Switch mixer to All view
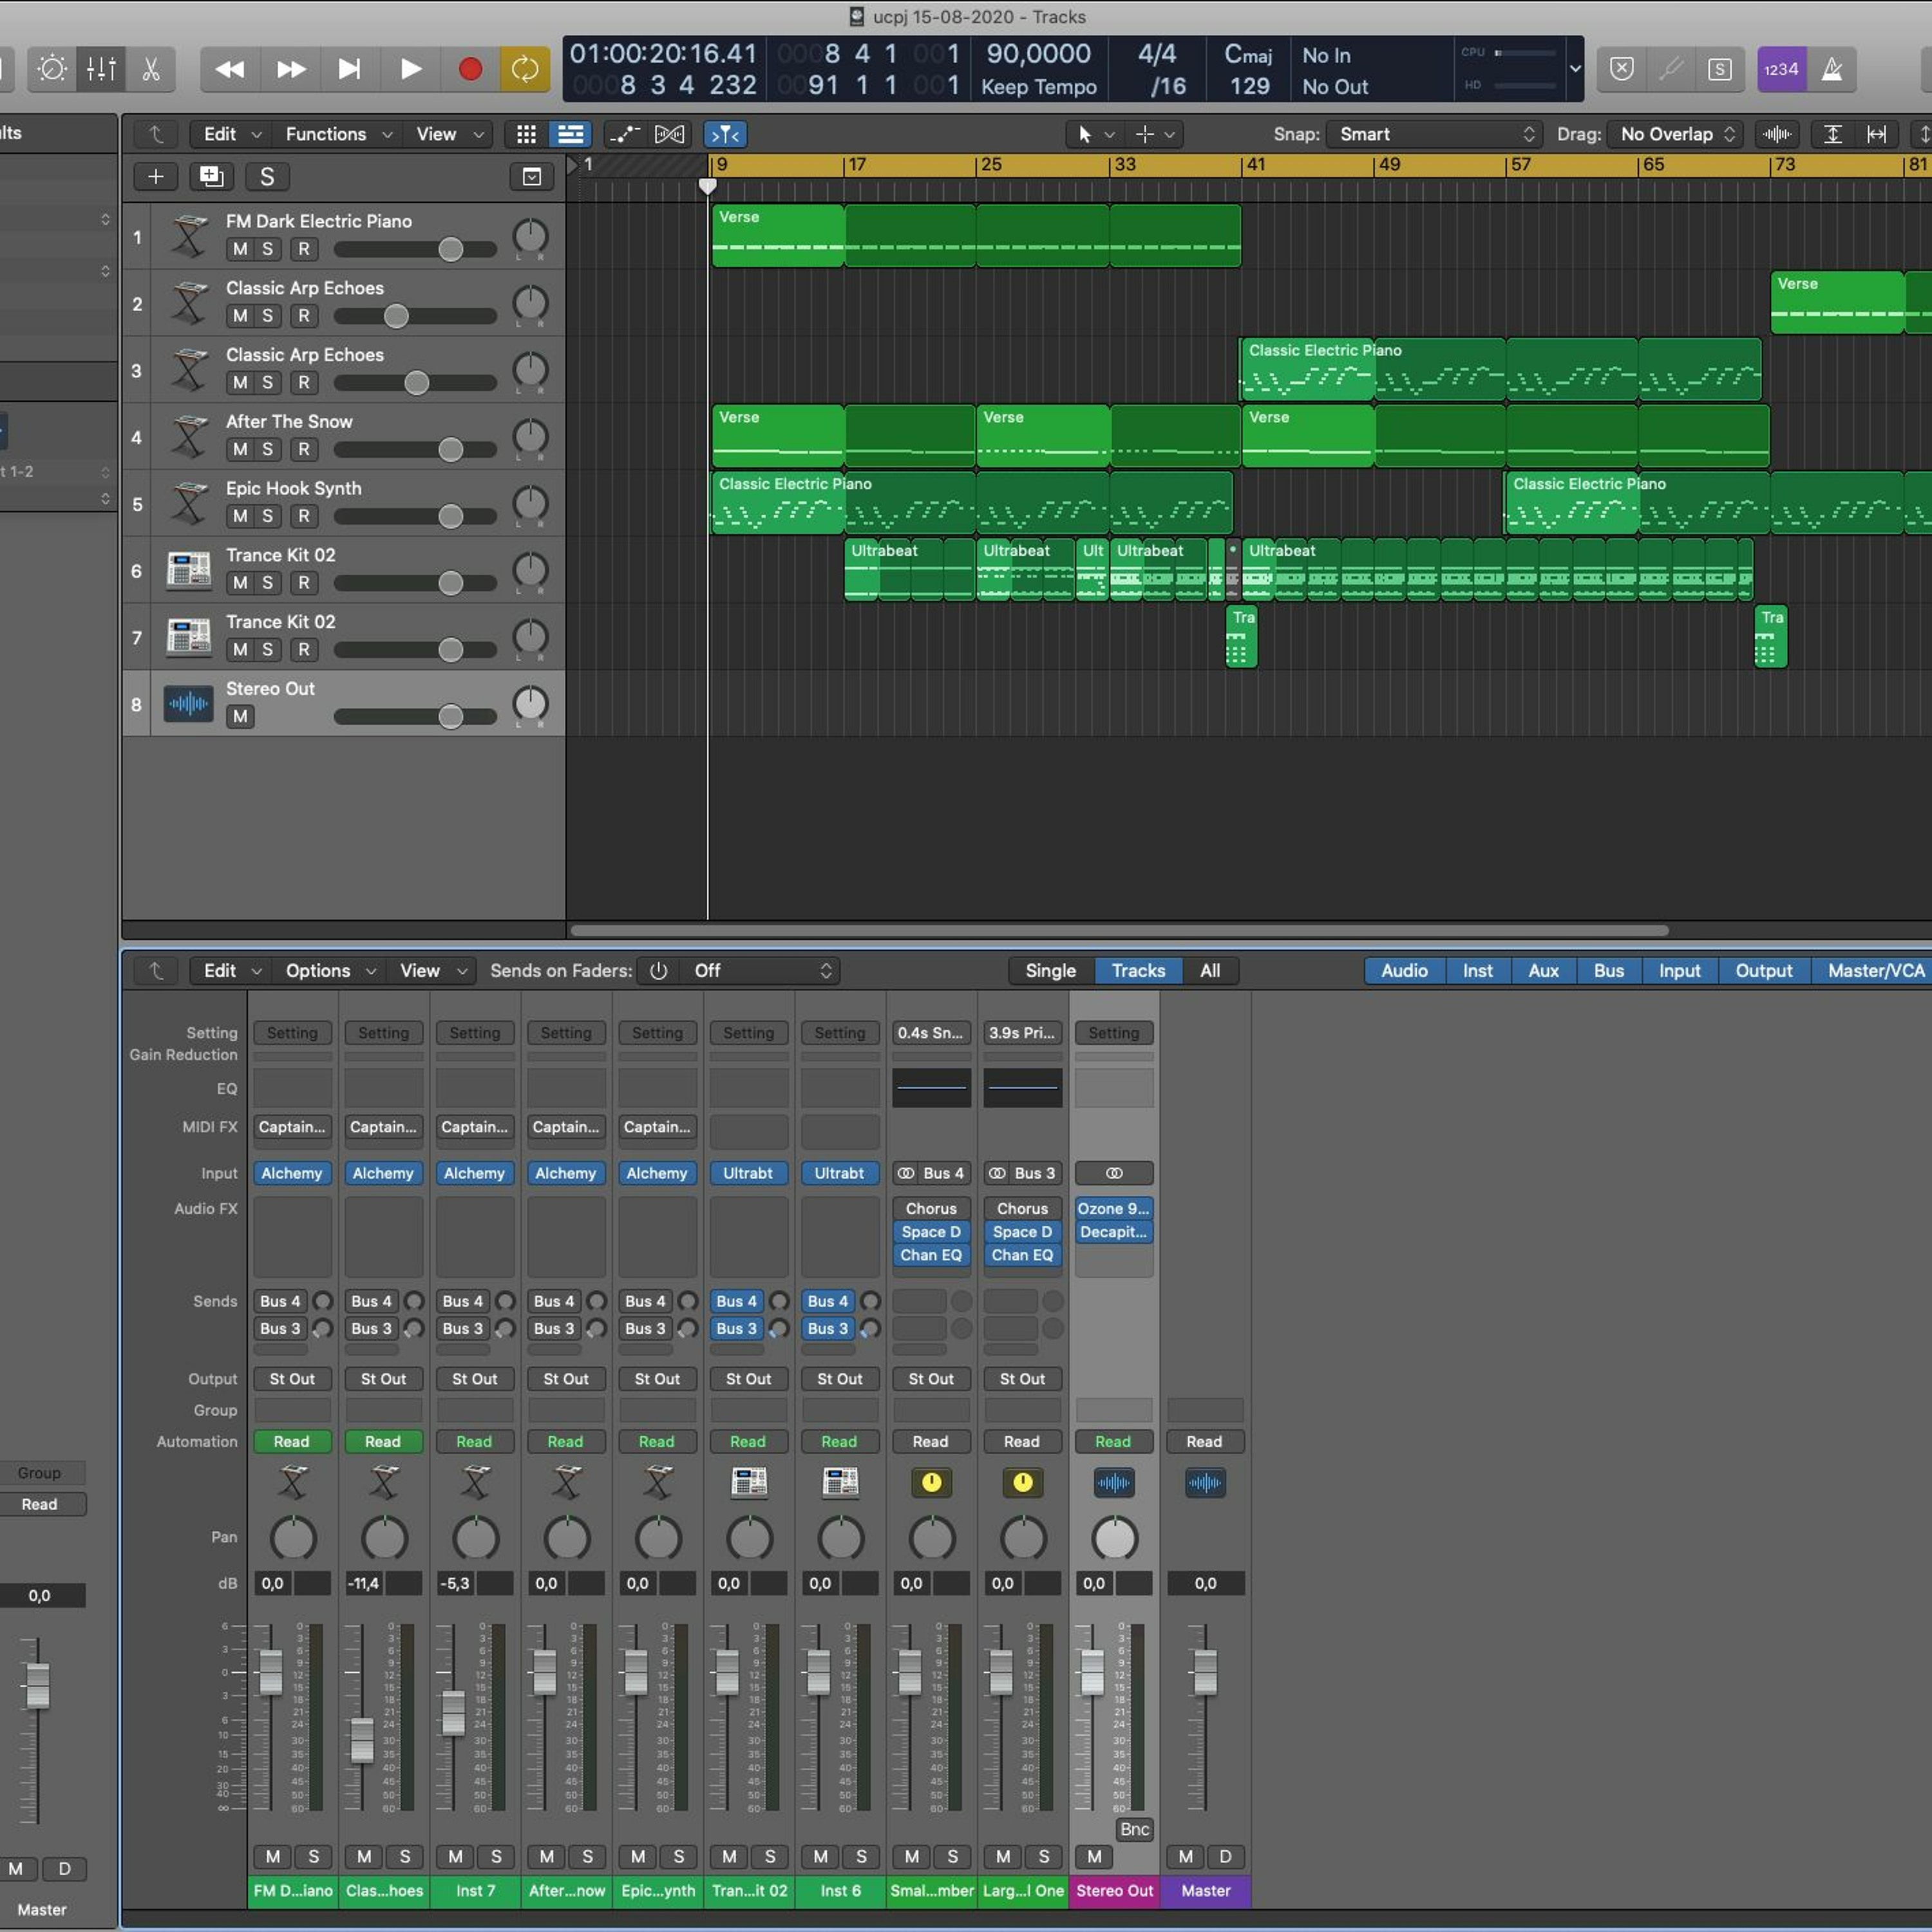Image resolution: width=1932 pixels, height=1932 pixels. 1209,970
